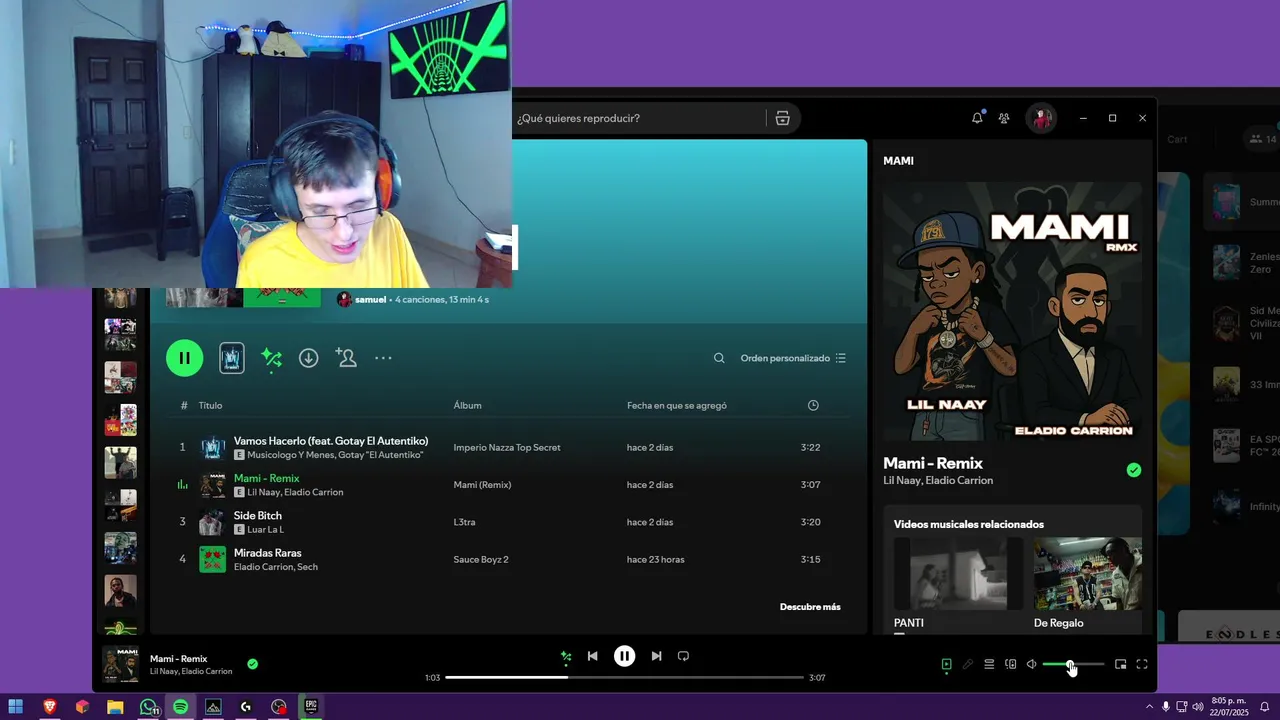1280x720 pixels.
Task: Toggle saved check beside Mami - Remix in right panel
Action: (1133, 470)
